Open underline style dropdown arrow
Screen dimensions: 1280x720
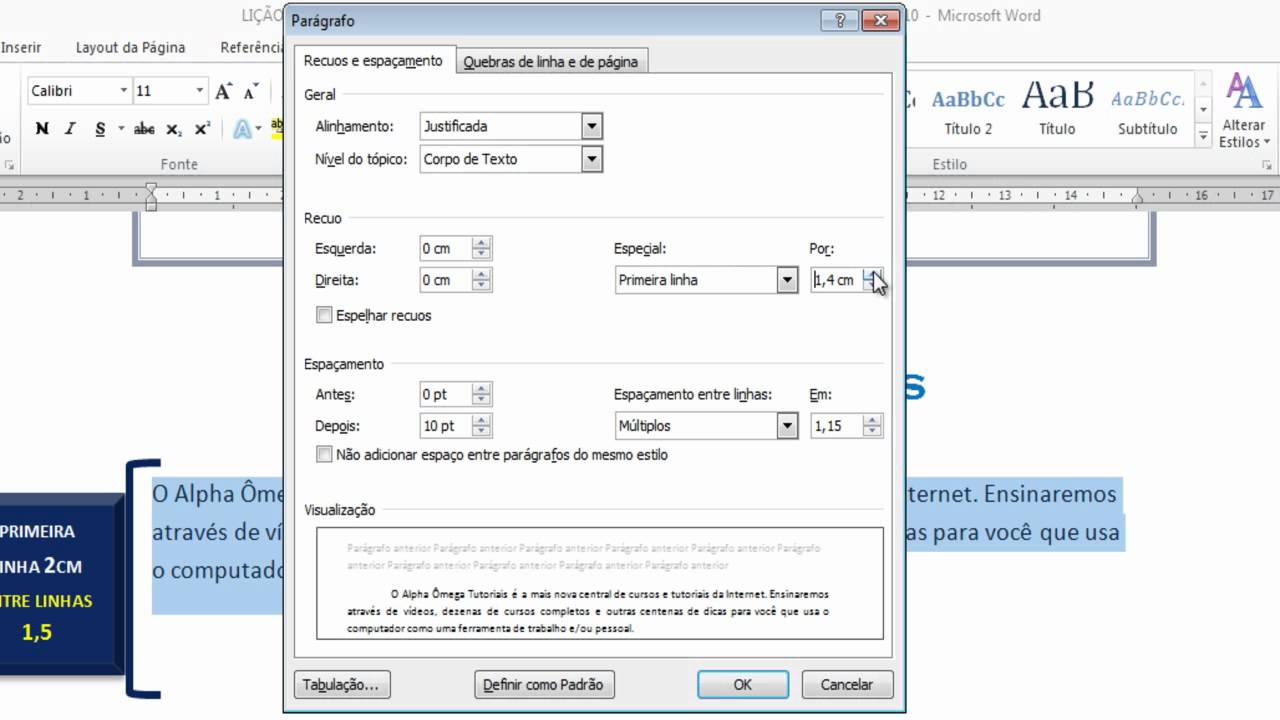pos(121,129)
